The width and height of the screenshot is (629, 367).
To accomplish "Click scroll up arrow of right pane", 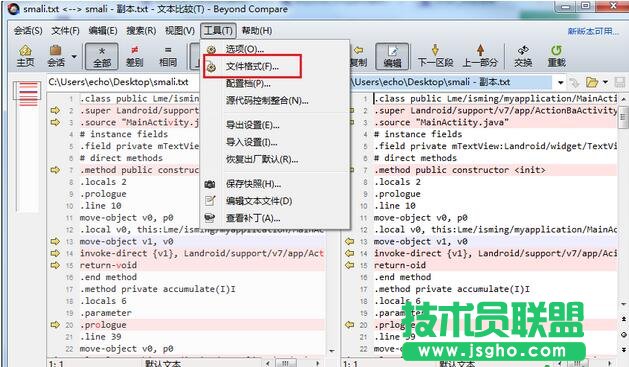I will pyautogui.click(x=623, y=99).
